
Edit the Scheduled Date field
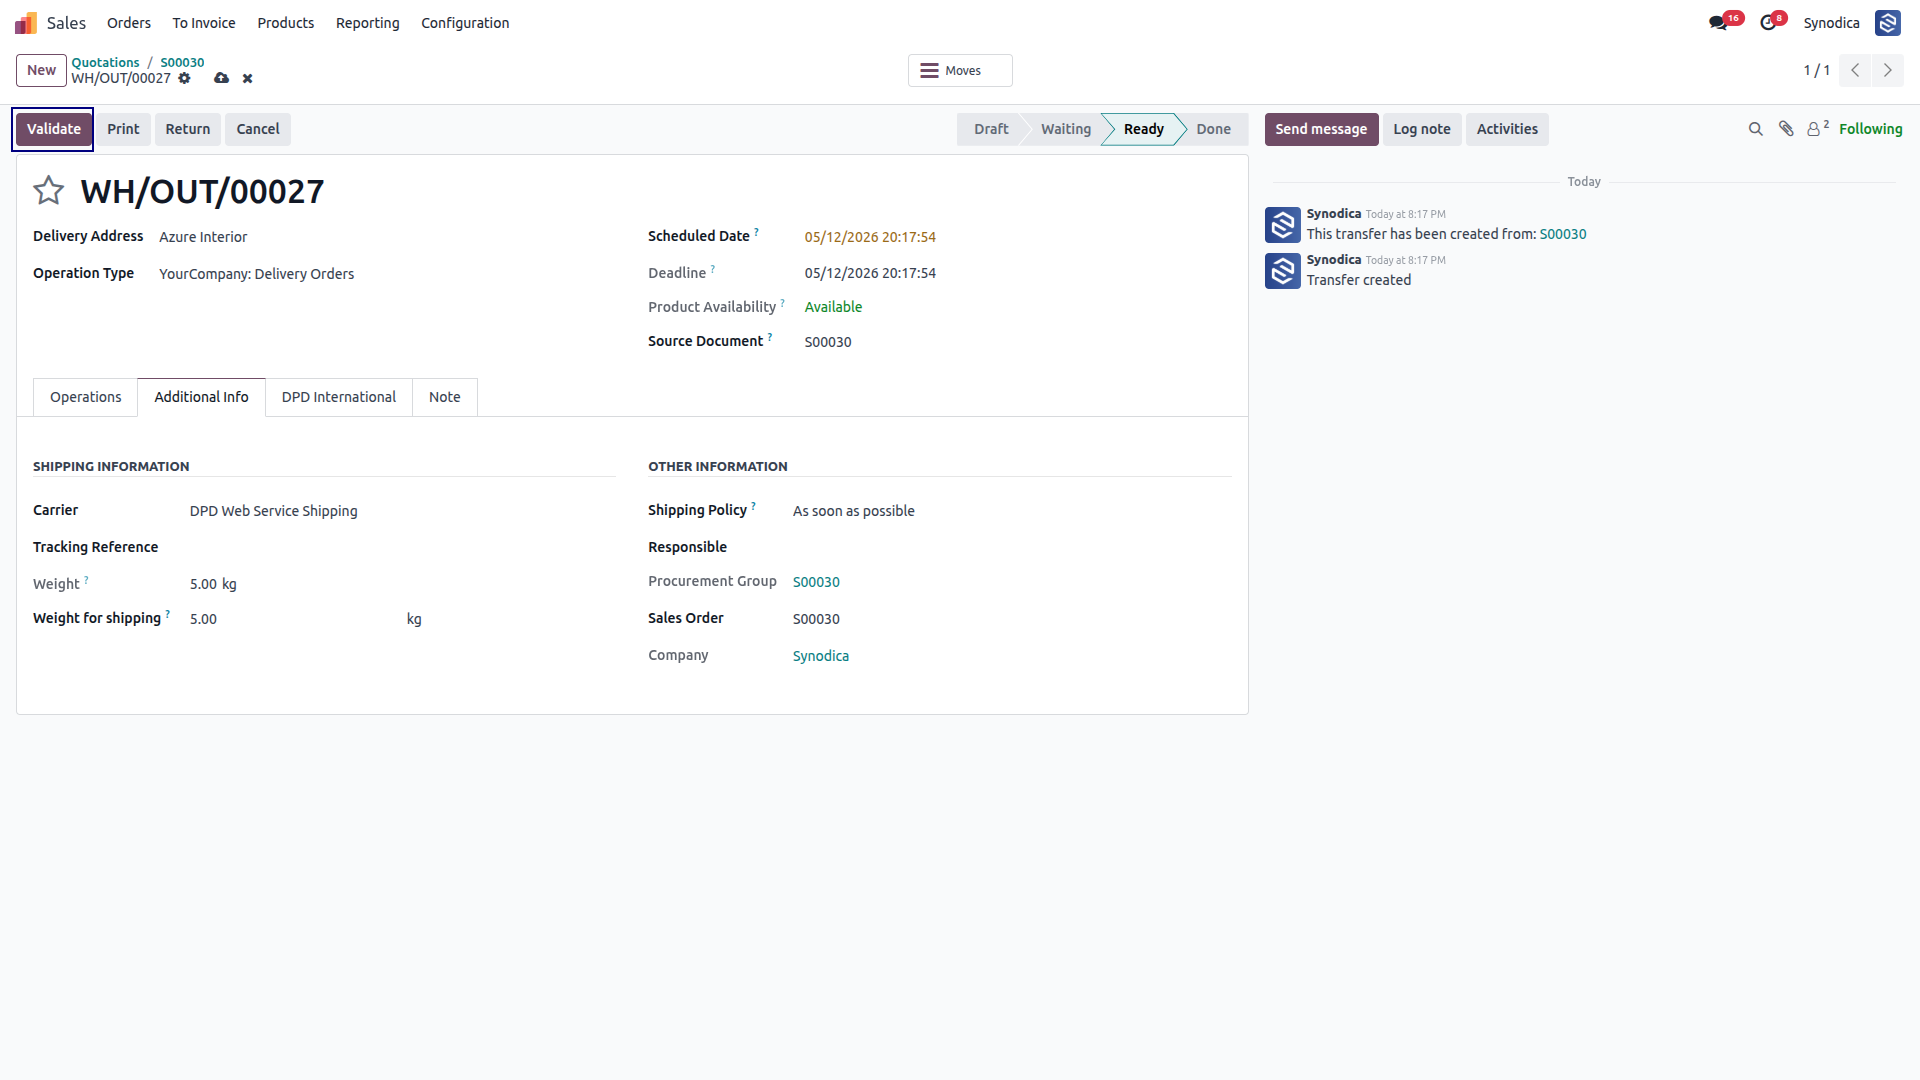pyautogui.click(x=1018, y=237)
